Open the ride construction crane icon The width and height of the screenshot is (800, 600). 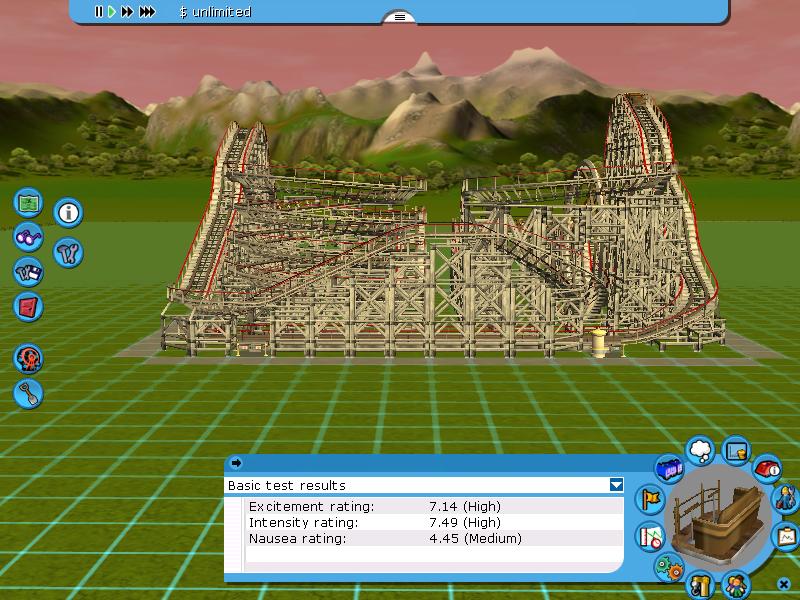(x=700, y=585)
